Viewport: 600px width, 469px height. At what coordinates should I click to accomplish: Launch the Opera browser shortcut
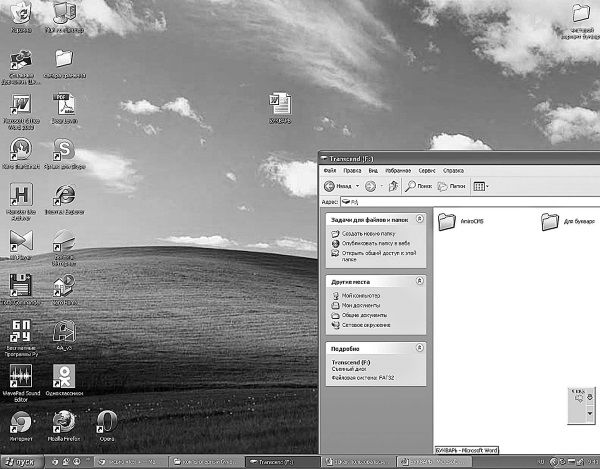107,421
